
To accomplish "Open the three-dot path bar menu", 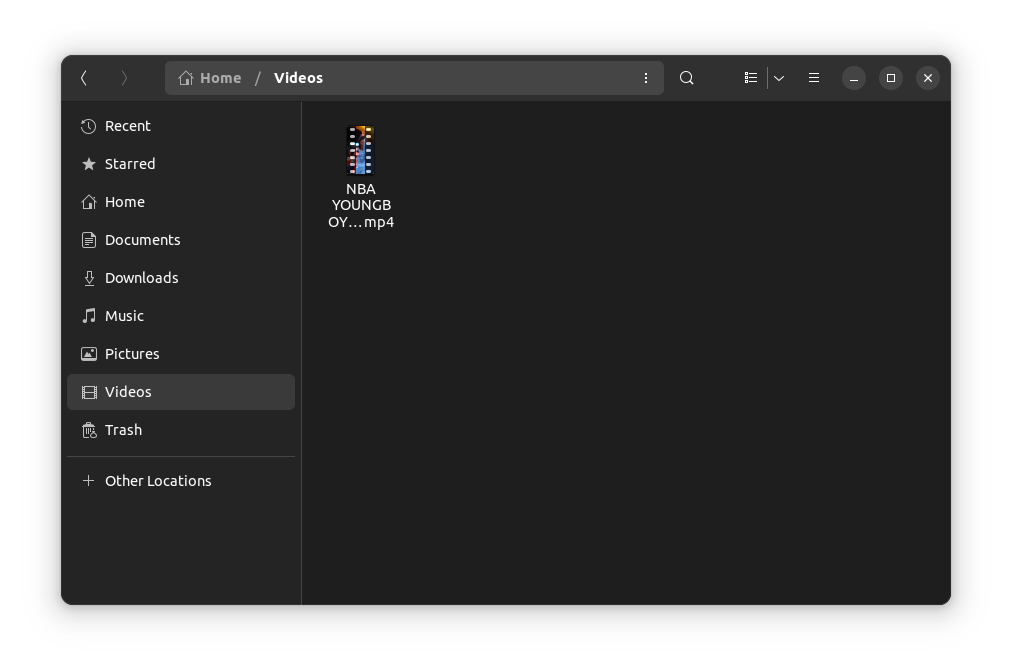I will [x=645, y=77].
